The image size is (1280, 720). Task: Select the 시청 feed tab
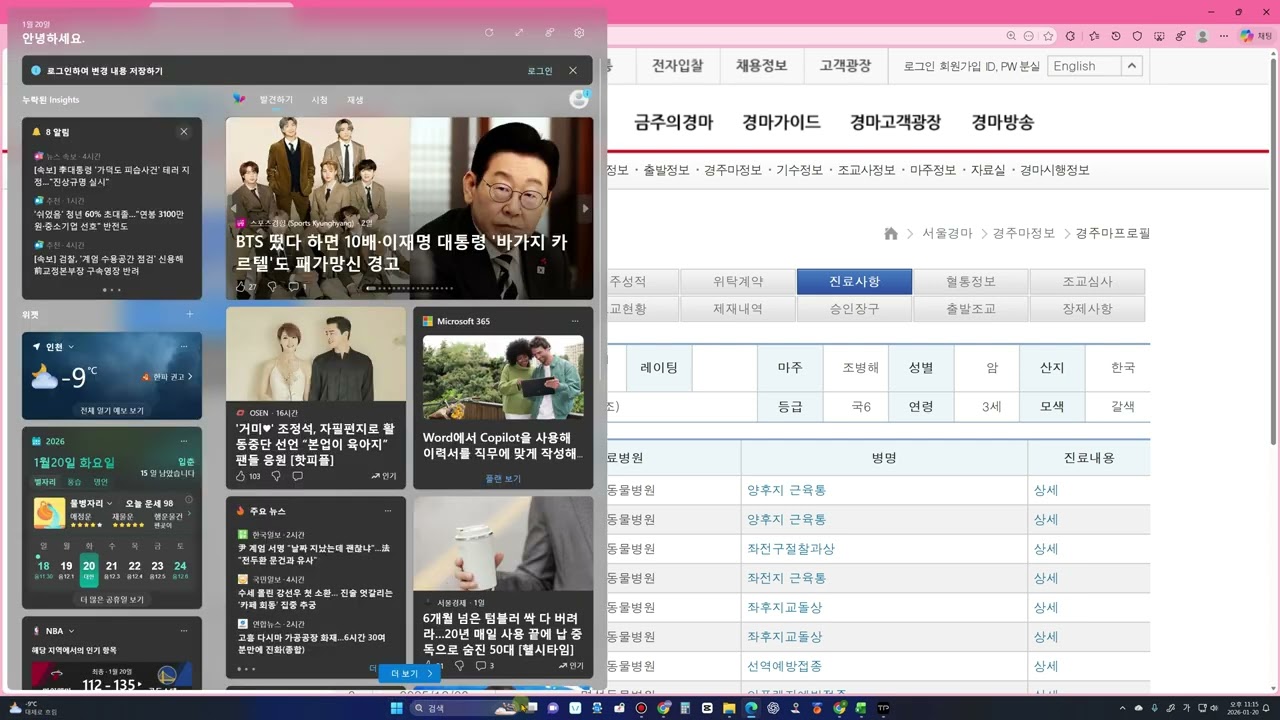pyautogui.click(x=320, y=100)
